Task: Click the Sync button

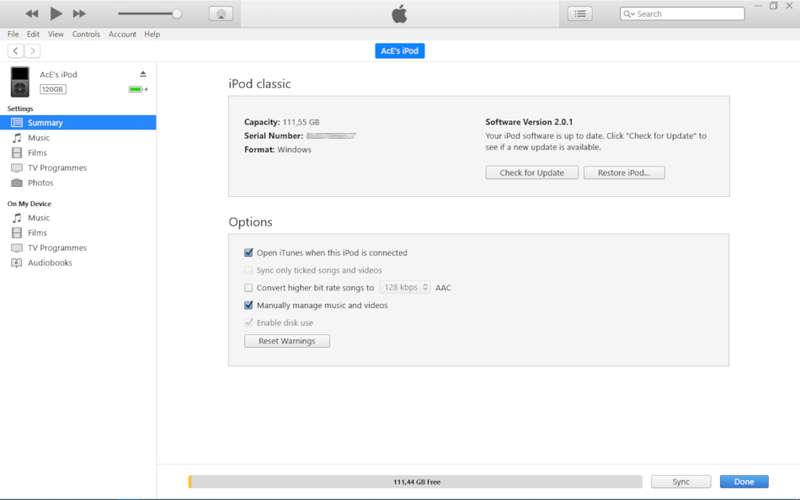Action: pos(681,482)
